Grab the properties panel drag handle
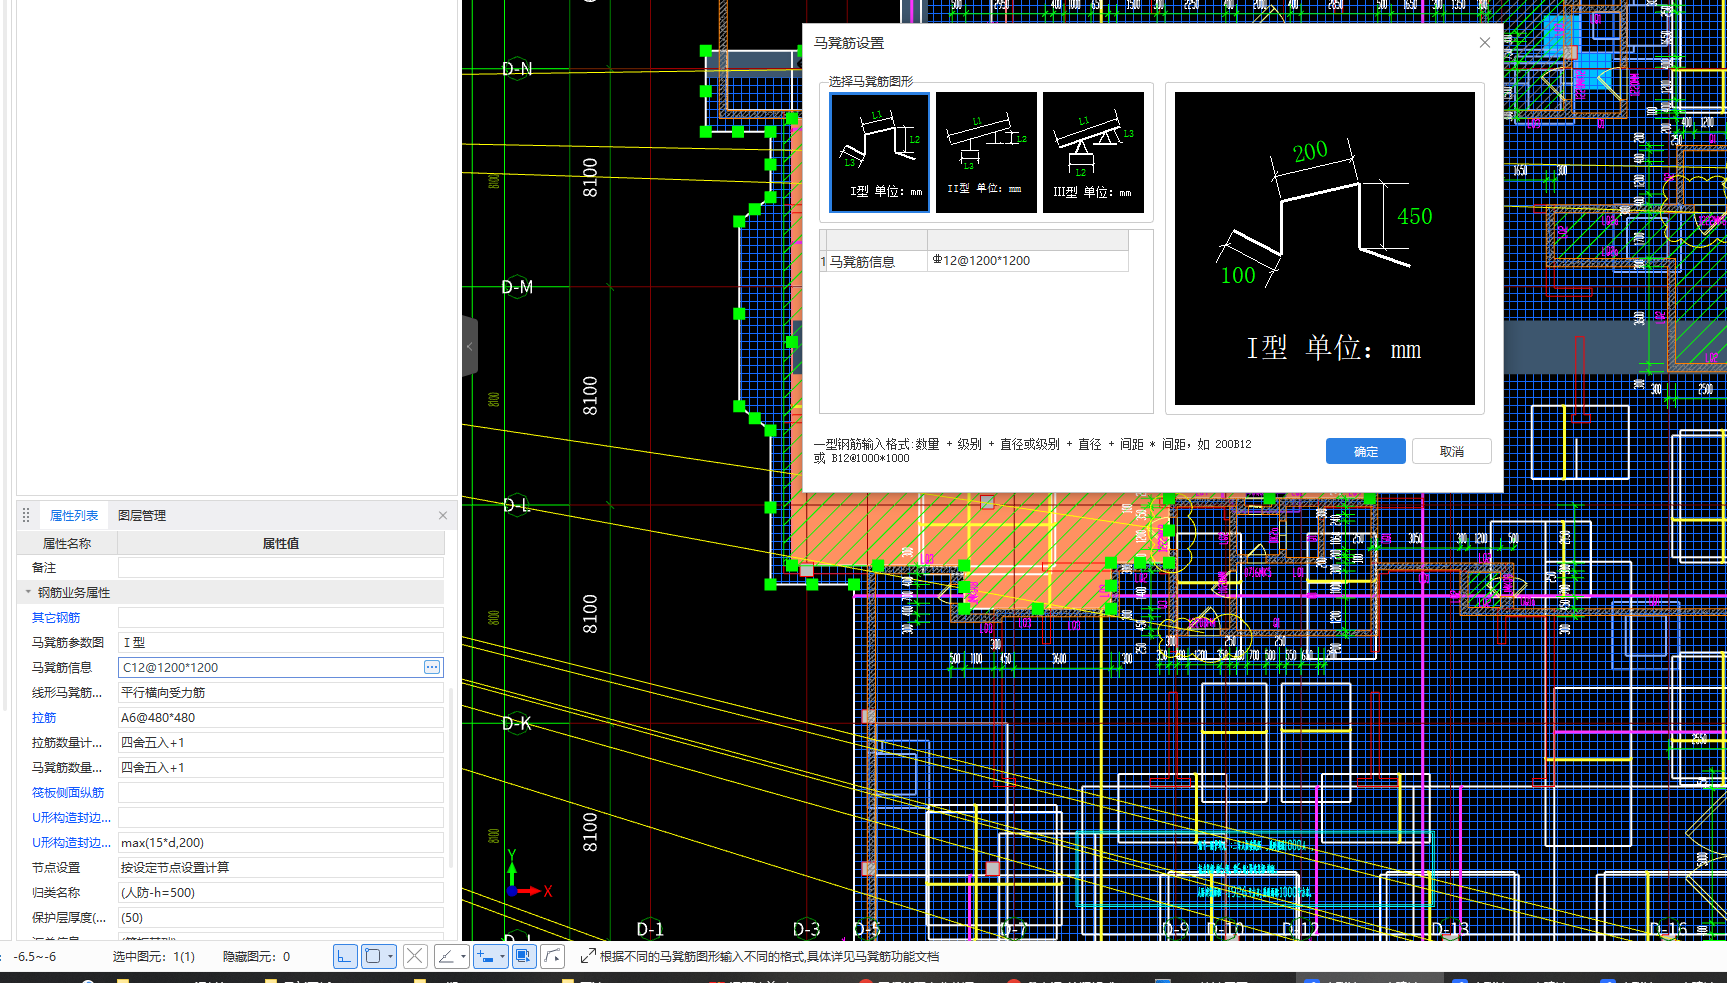This screenshot has width=1727, height=983. (x=26, y=515)
